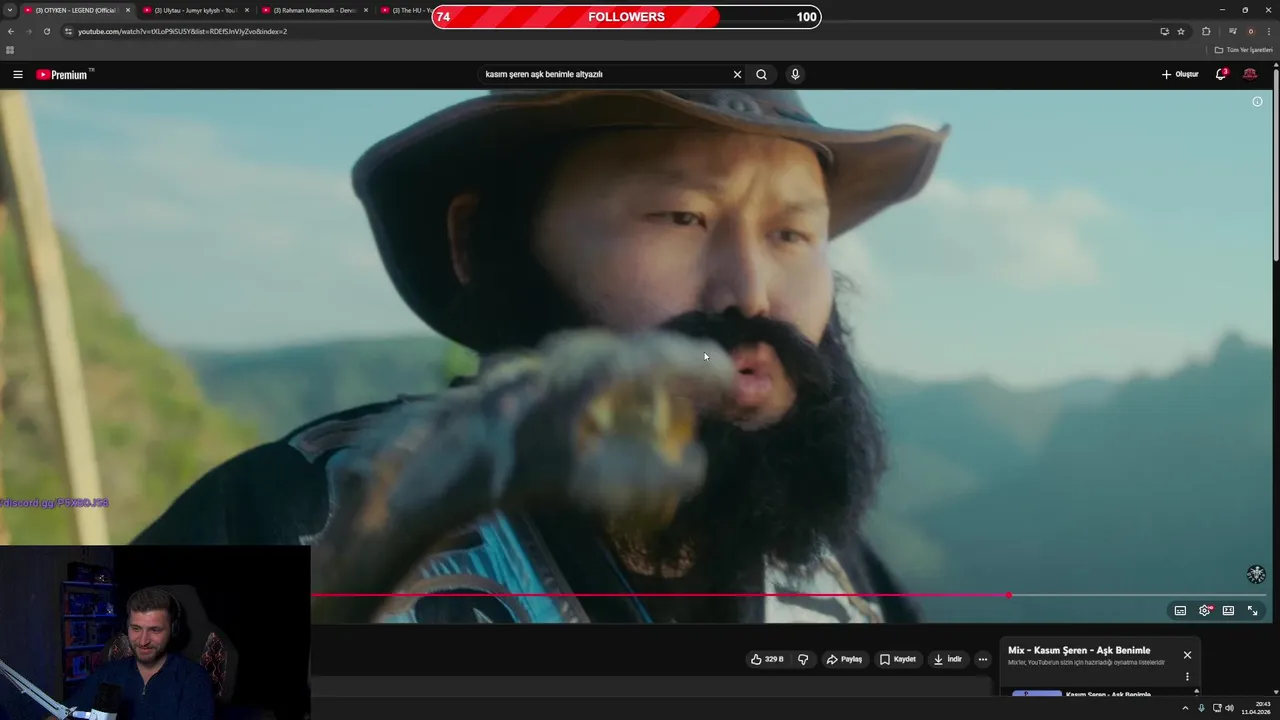Screen dimensions: 1280x720
Task: Open the Oluştur create menu
Action: 1179,74
